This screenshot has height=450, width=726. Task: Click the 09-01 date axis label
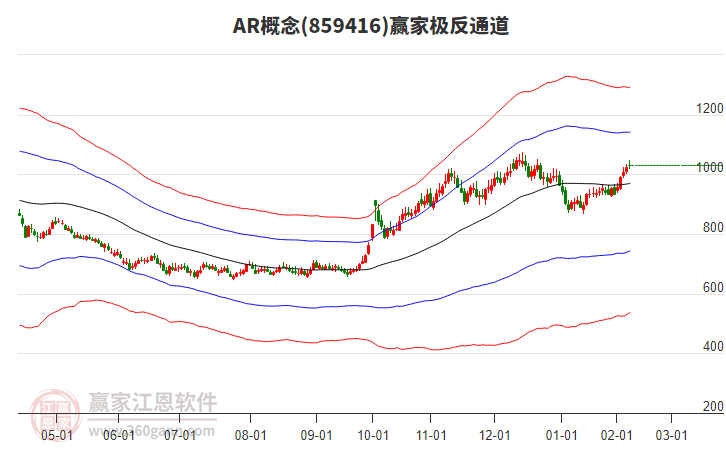tap(316, 435)
